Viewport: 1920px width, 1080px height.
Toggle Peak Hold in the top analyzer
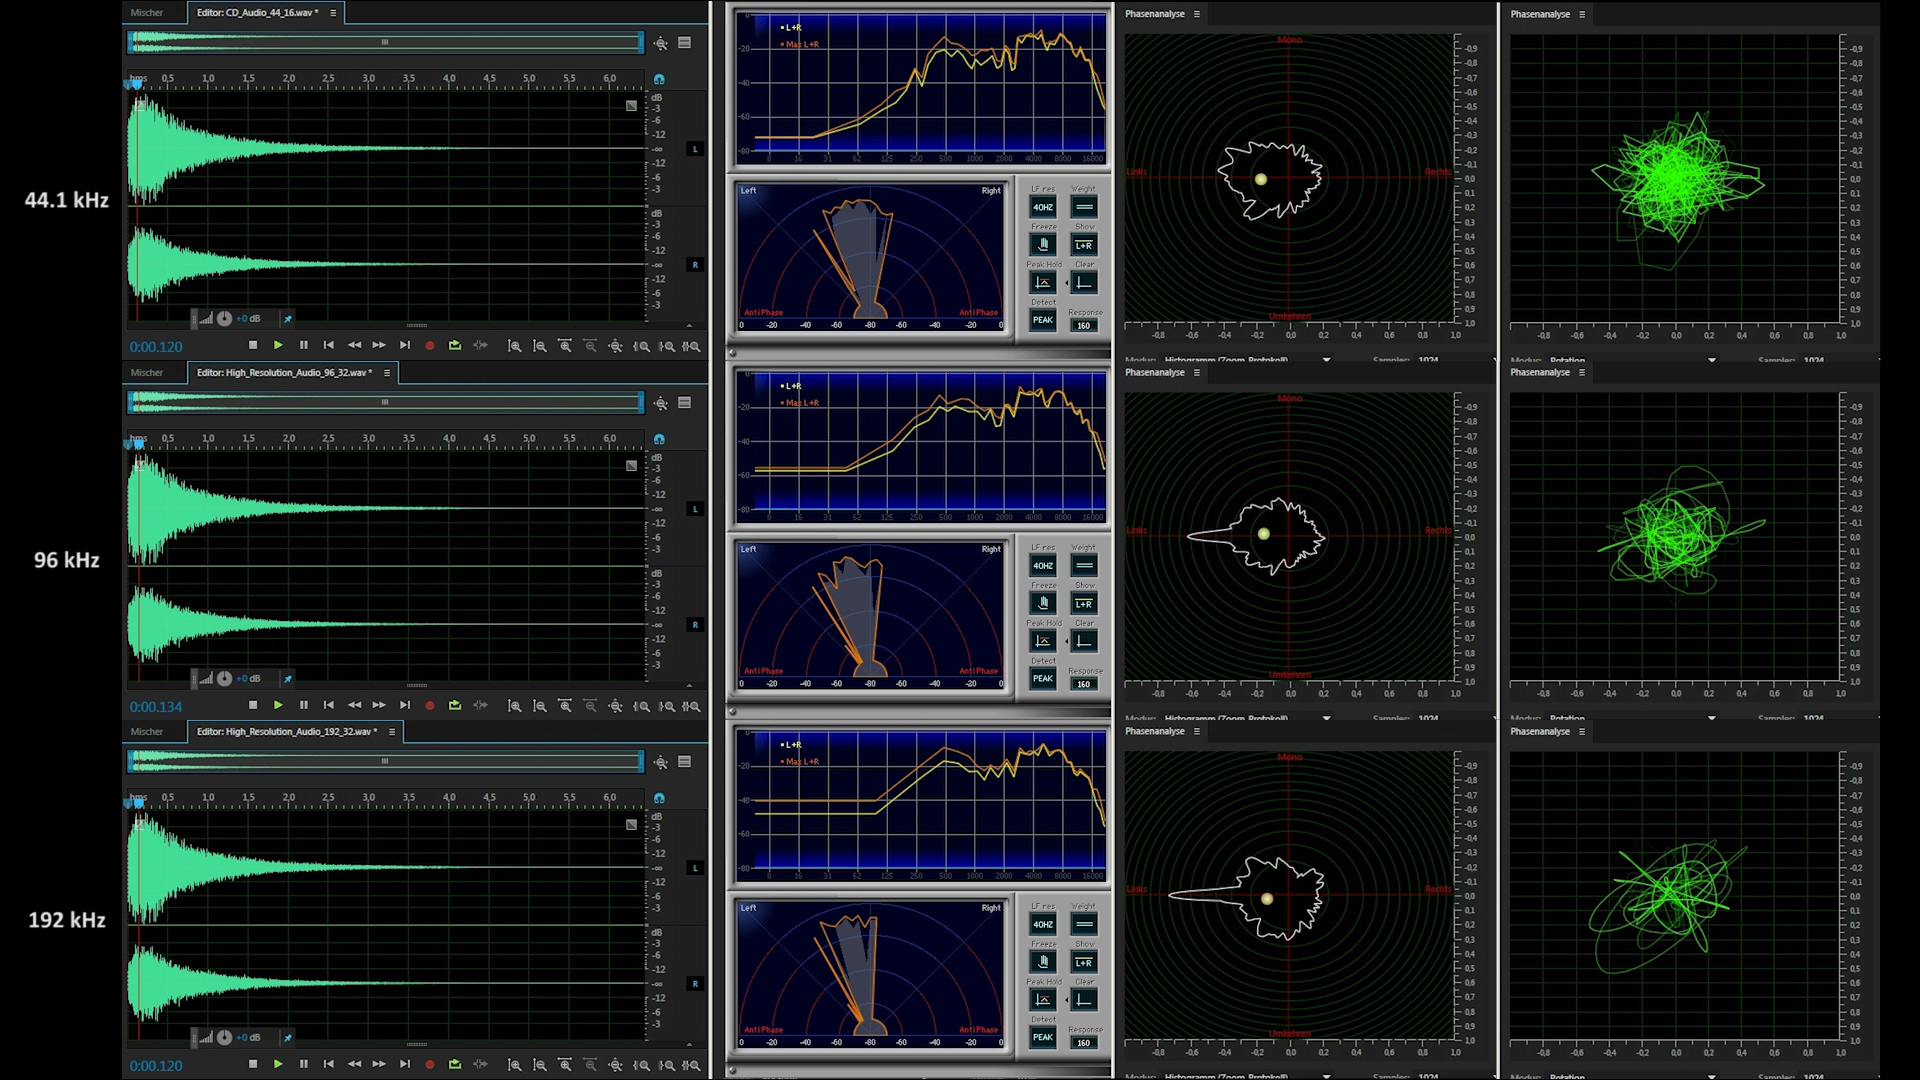[x=1043, y=283]
